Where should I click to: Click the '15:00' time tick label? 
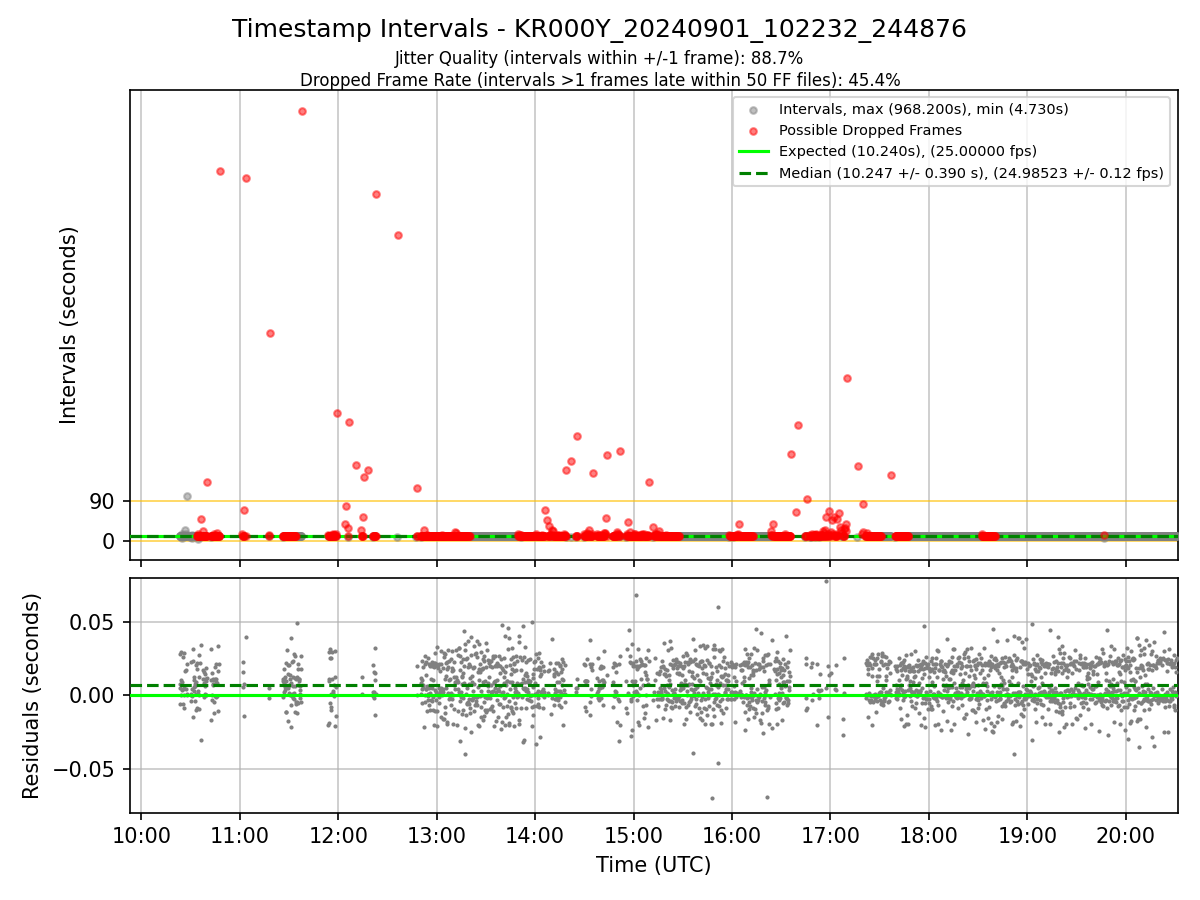634,837
